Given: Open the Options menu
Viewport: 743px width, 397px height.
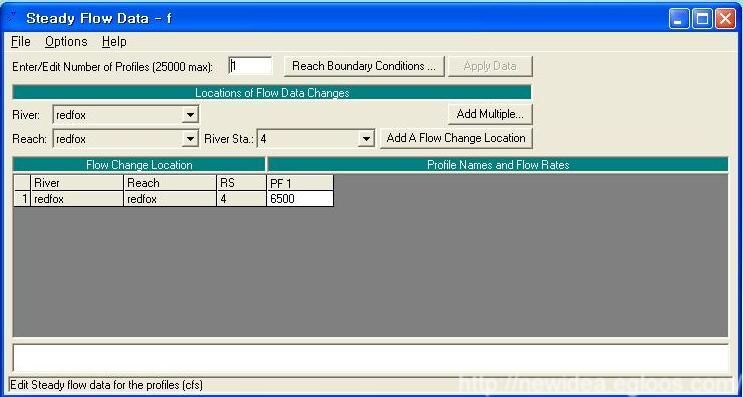Looking at the screenshot, I should click(66, 42).
